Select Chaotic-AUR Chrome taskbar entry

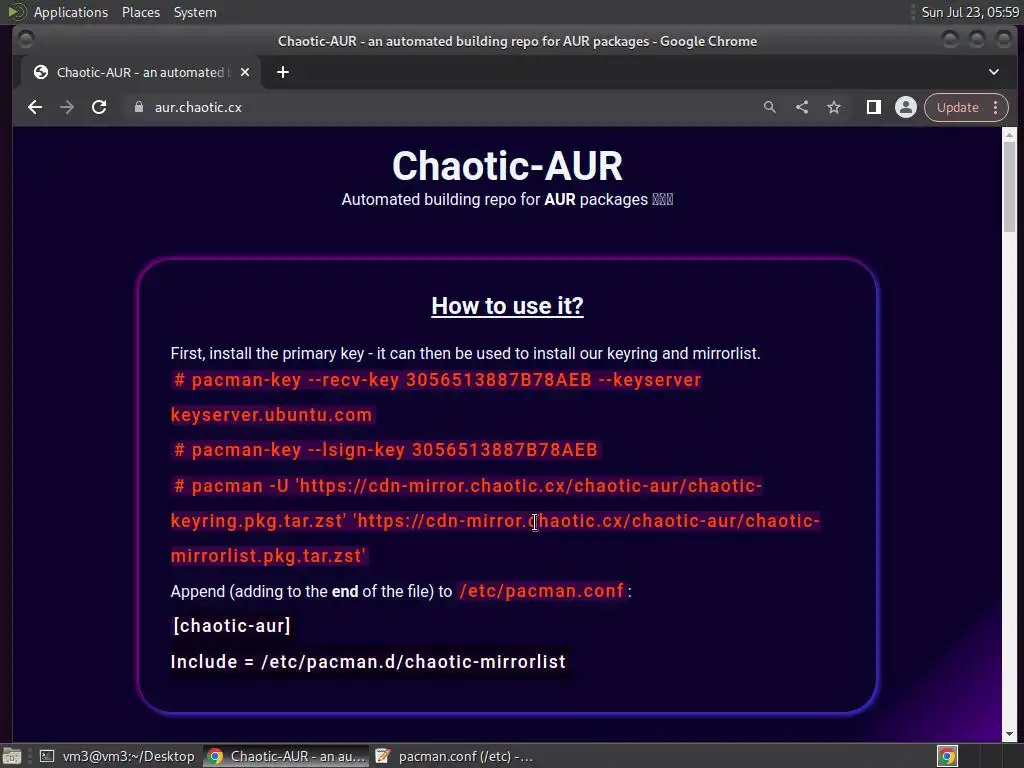click(285, 756)
